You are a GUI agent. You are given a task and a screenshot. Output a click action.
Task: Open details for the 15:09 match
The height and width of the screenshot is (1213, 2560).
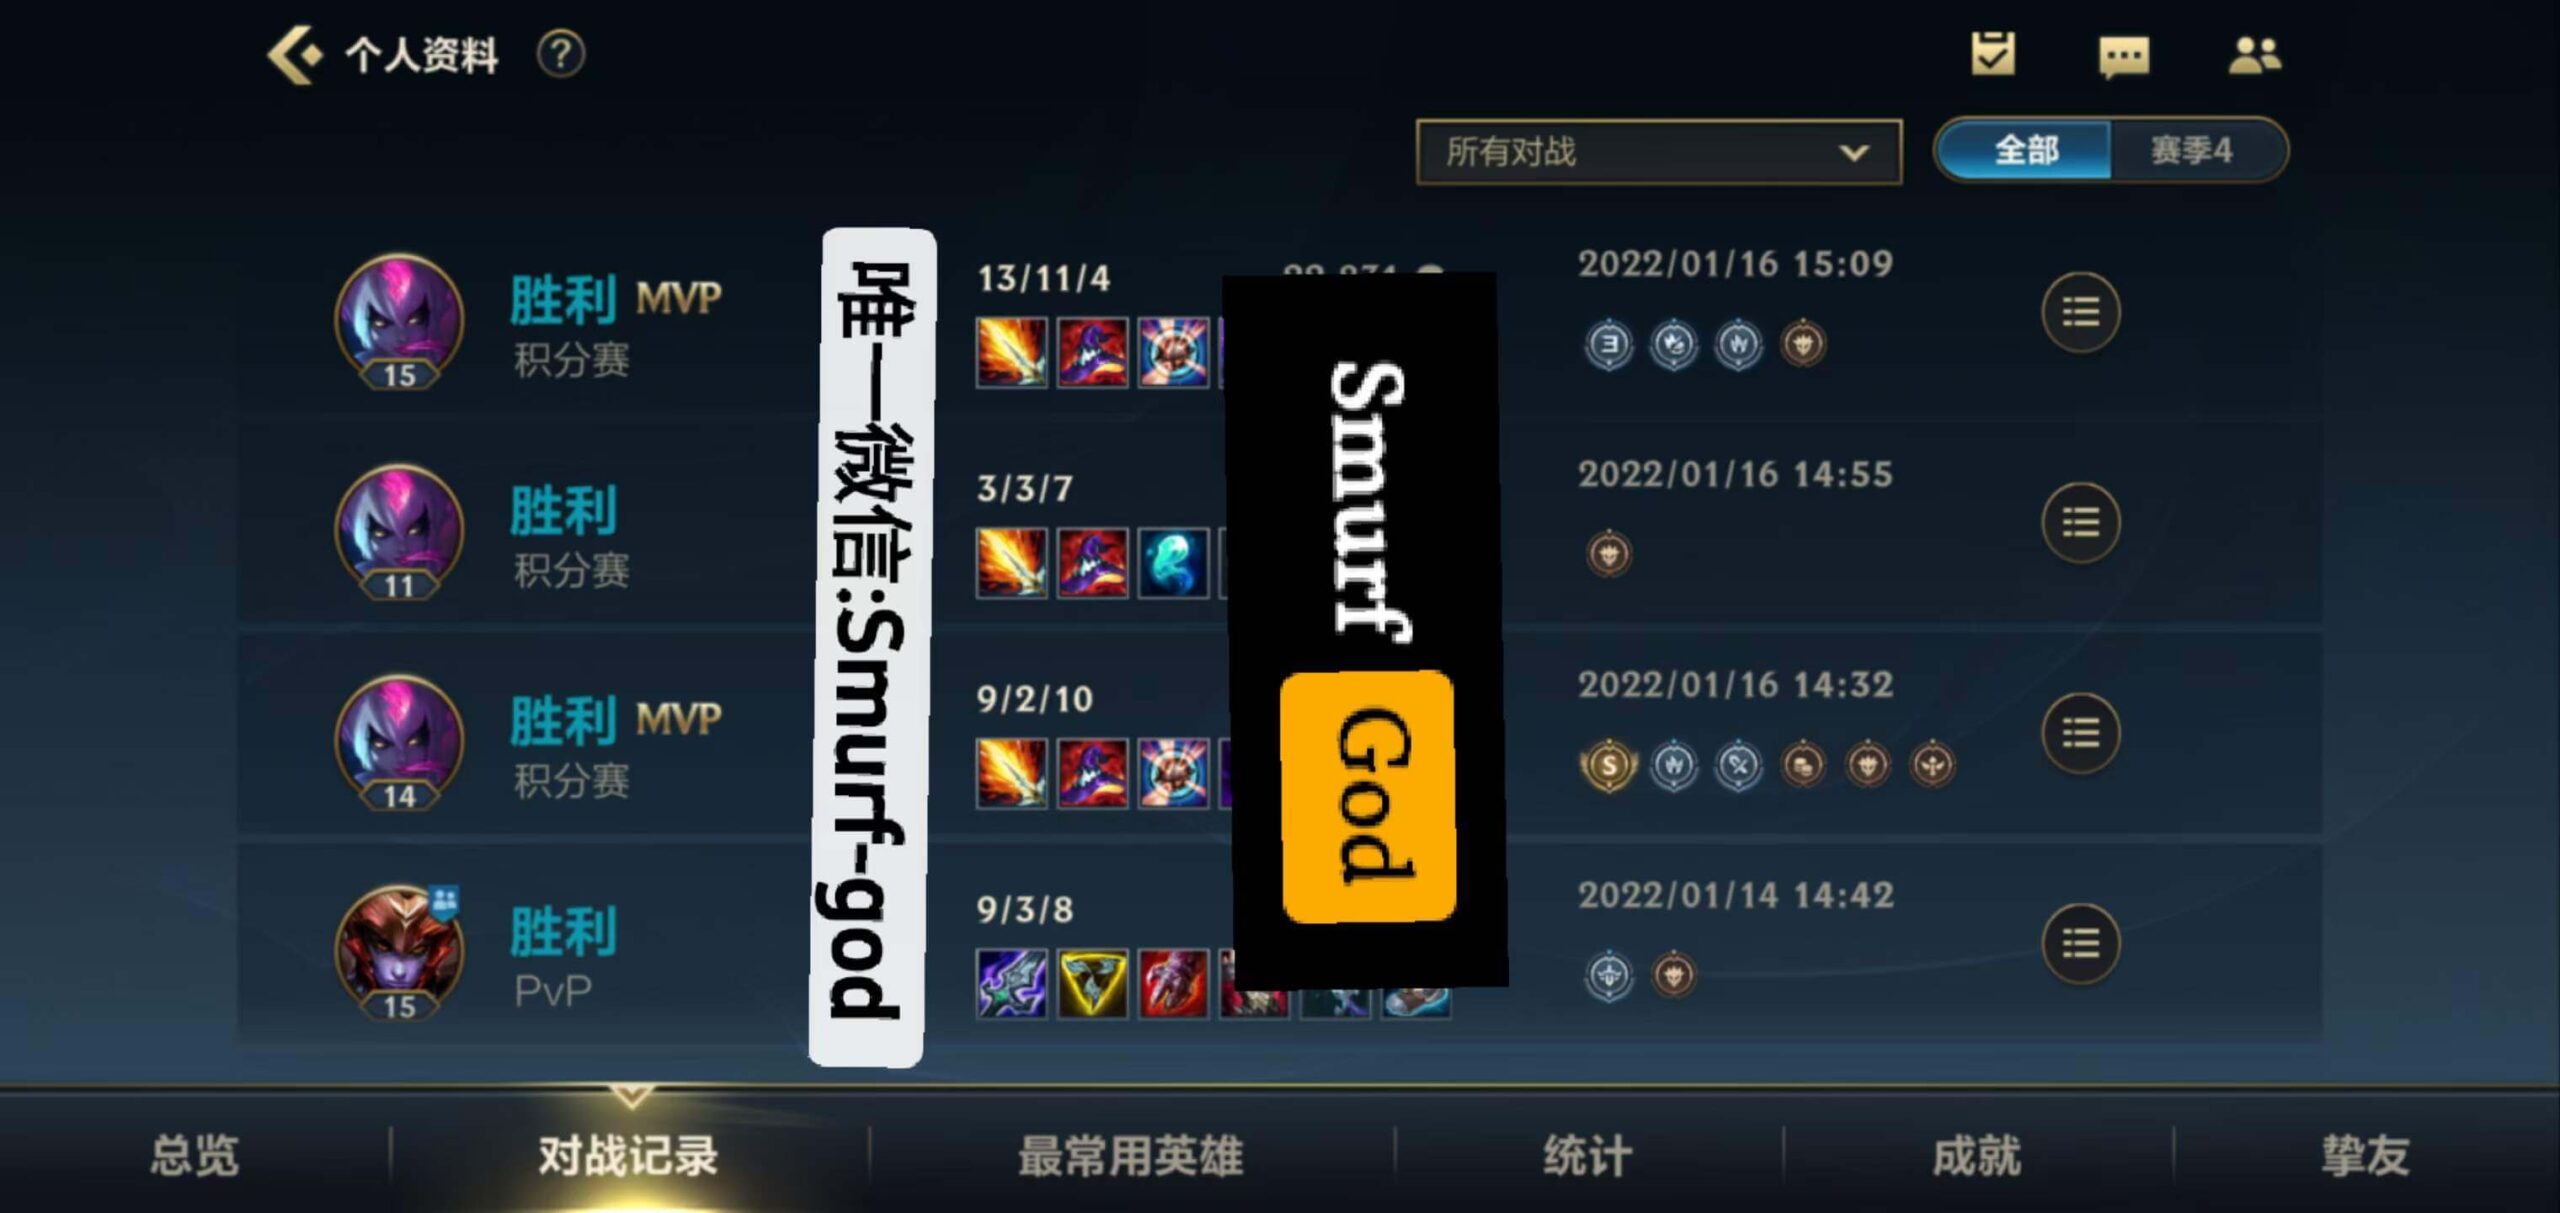[2080, 312]
